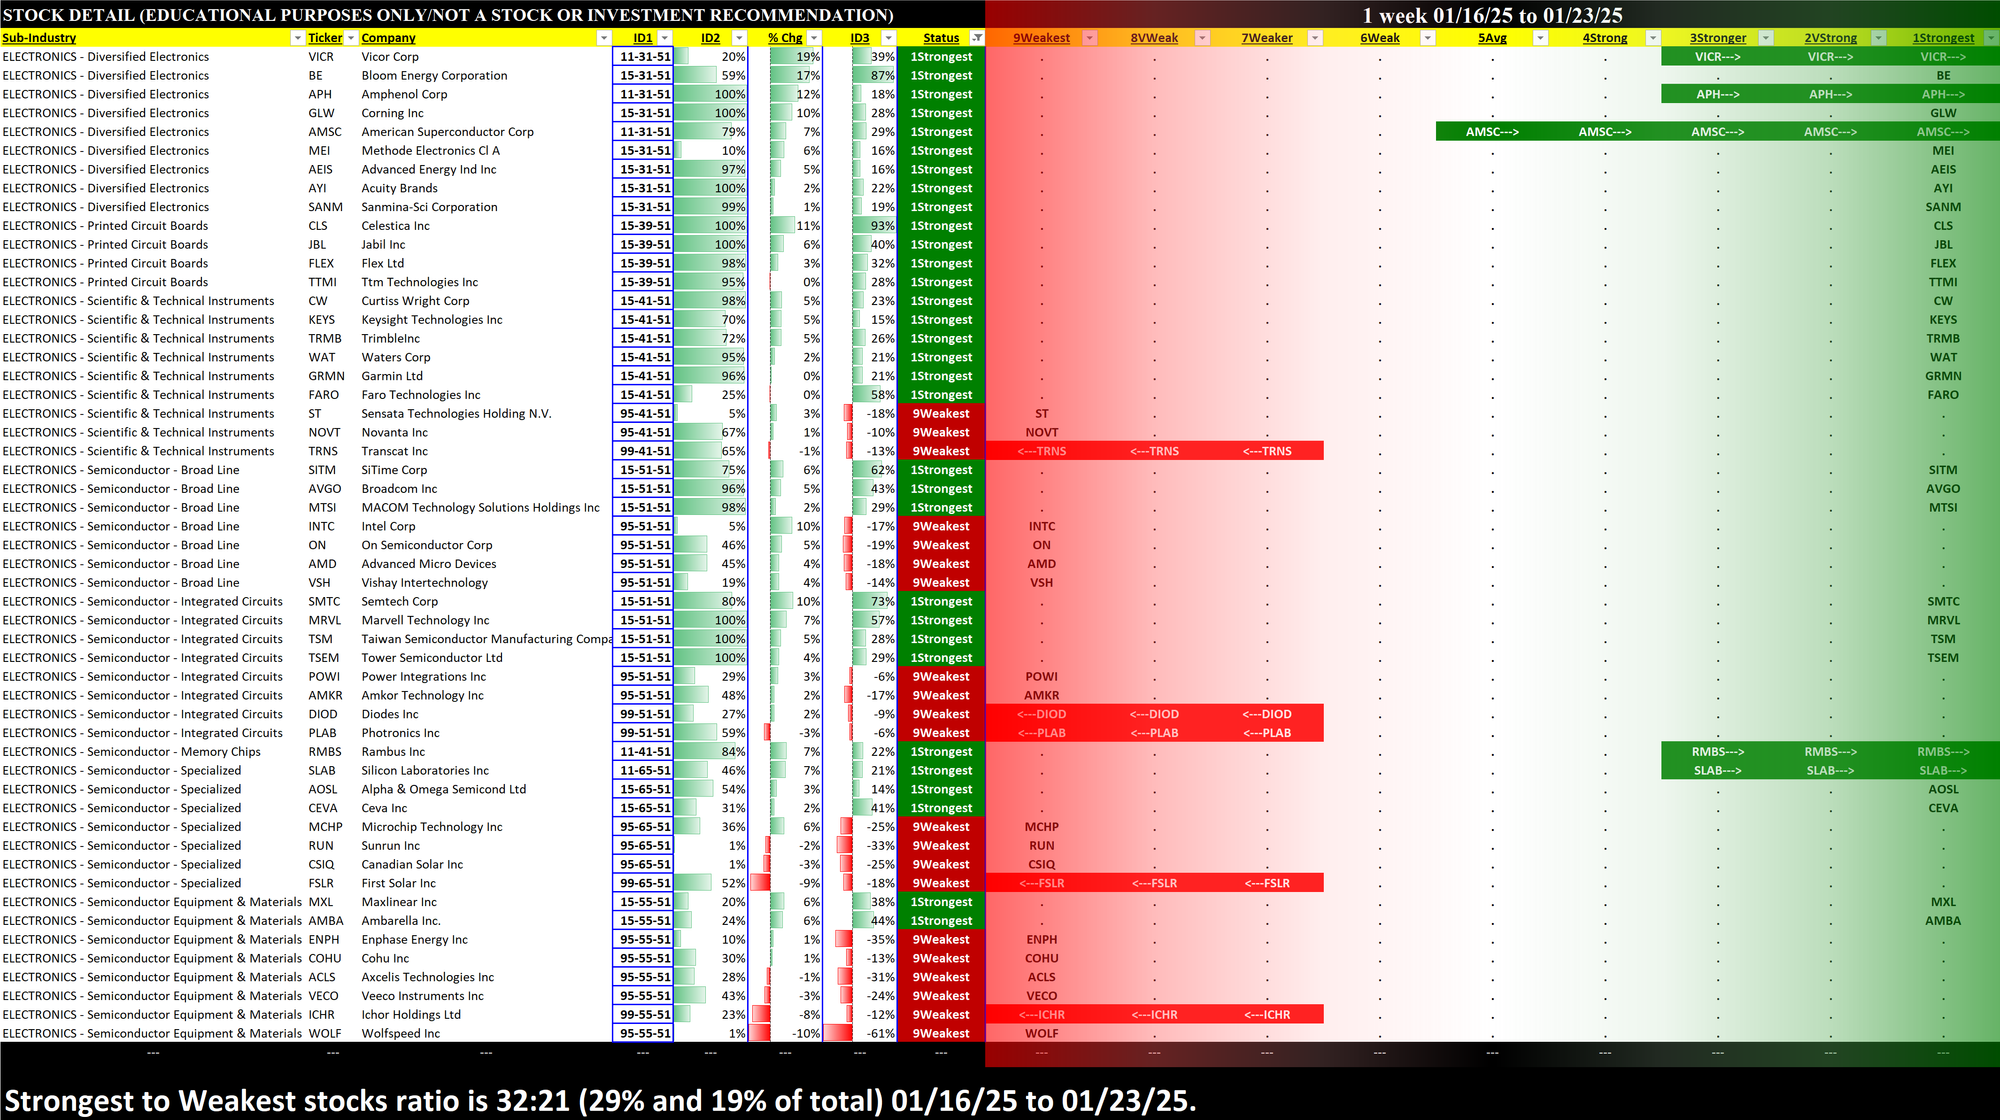Open the 1Strongest column filter arrow

click(x=1990, y=38)
